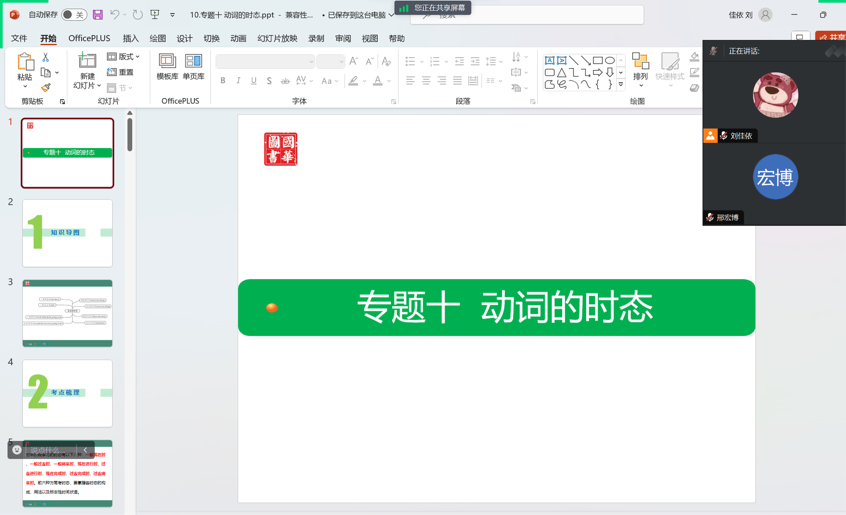Screen dimensions: 846x515
Task: Click the 排列 arrange icon
Action: click(x=640, y=66)
